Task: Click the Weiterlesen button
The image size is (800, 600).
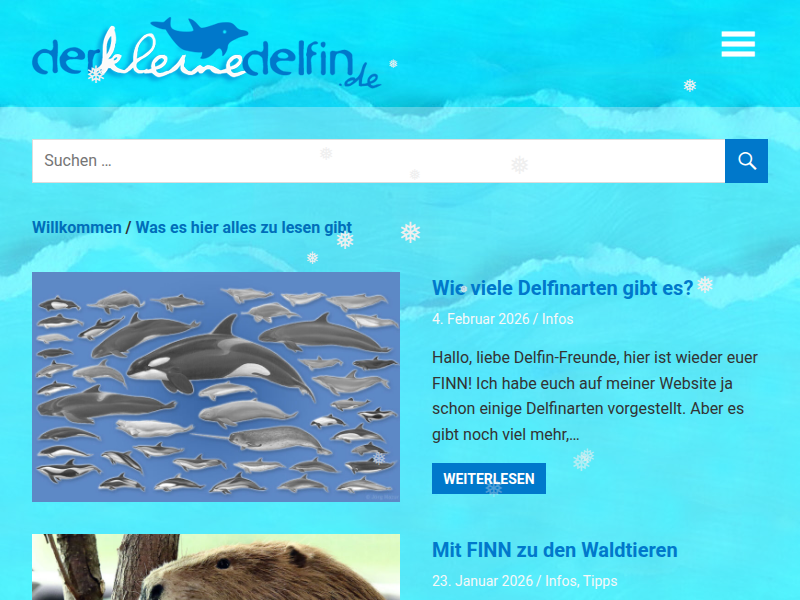Action: 489,479
